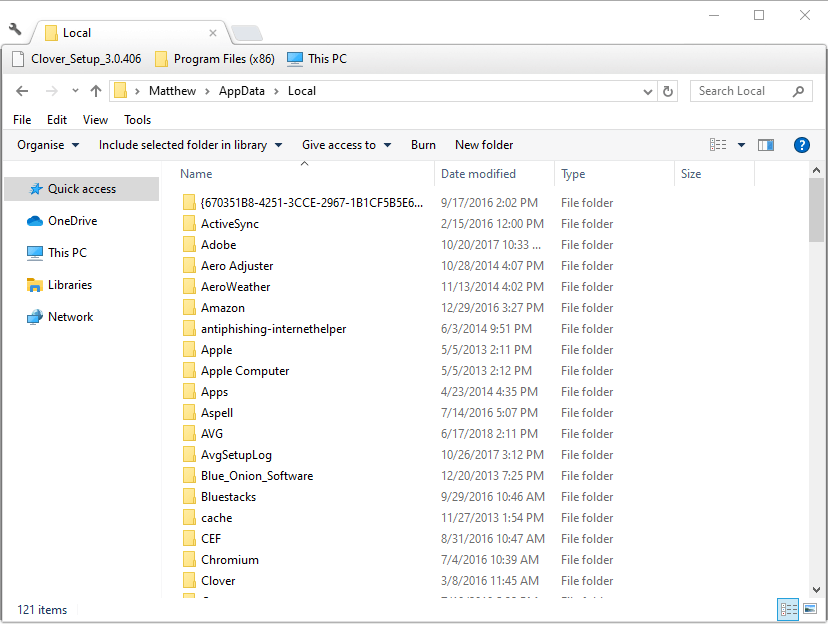This screenshot has height=624, width=828.
Task: Refresh the Local folder
Action: (667, 91)
